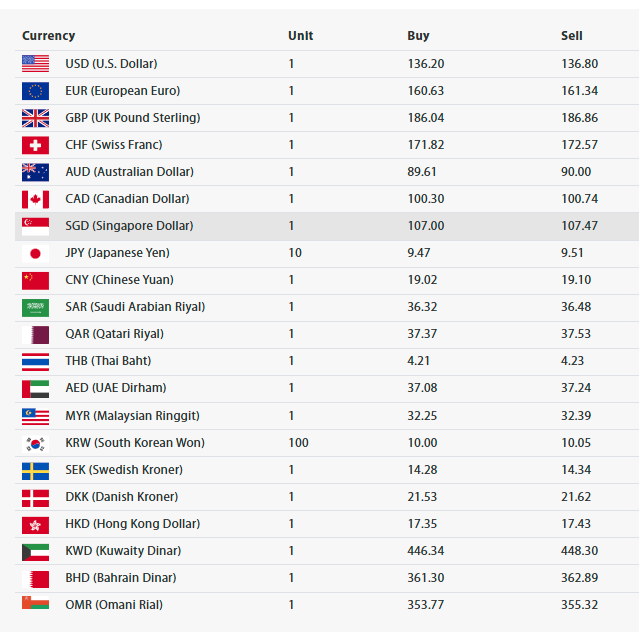The height and width of the screenshot is (632, 639).
Task: Click the Swedish flag icon
Action: coord(35,471)
